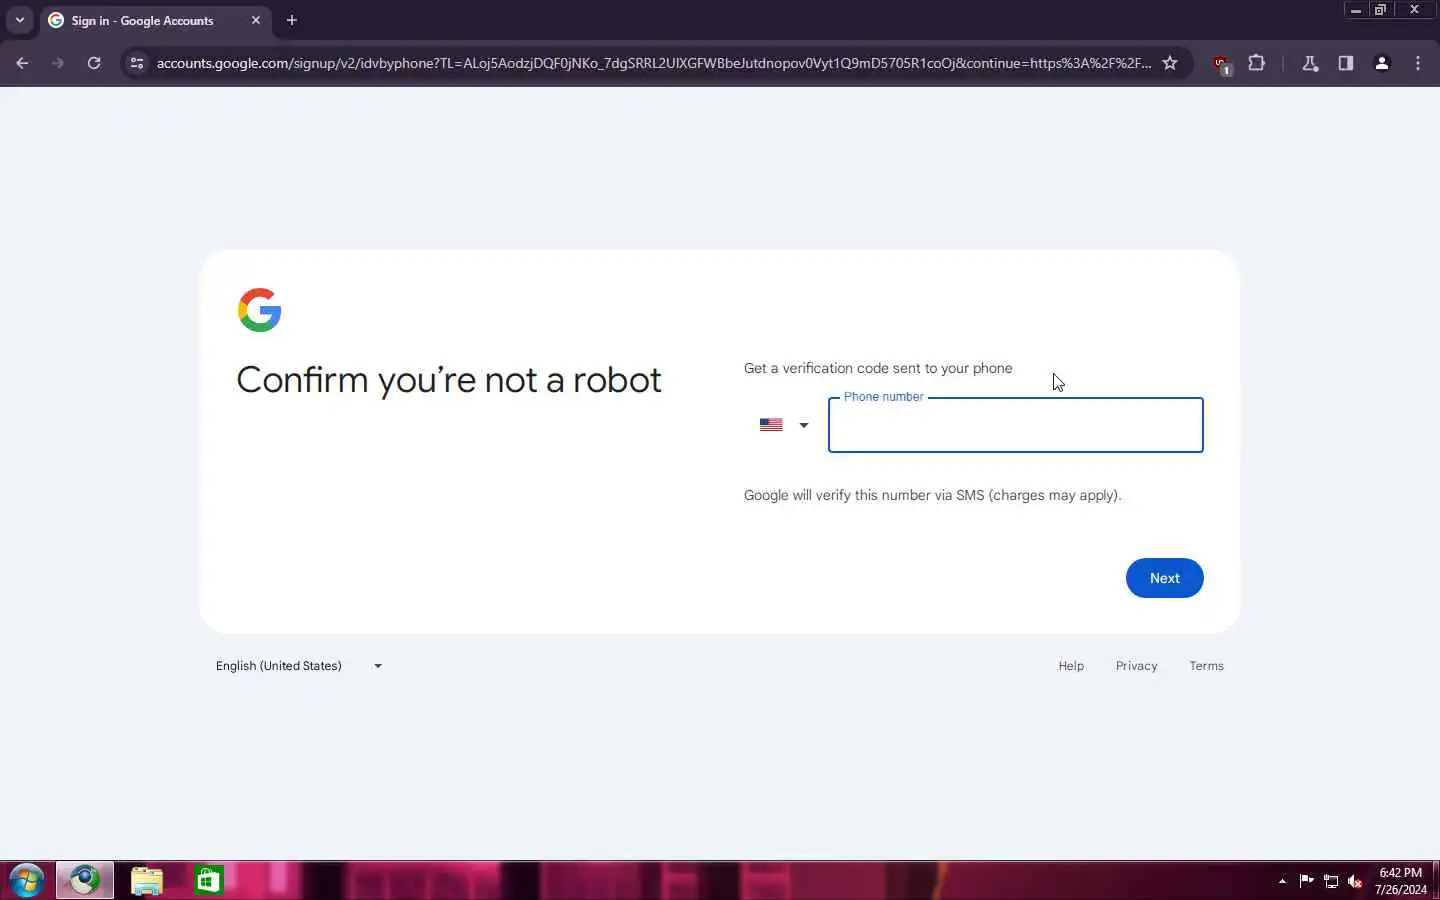Viewport: 1440px width, 900px height.
Task: Open the taskbar clock showing 6:42 PM
Action: [x=1400, y=881]
